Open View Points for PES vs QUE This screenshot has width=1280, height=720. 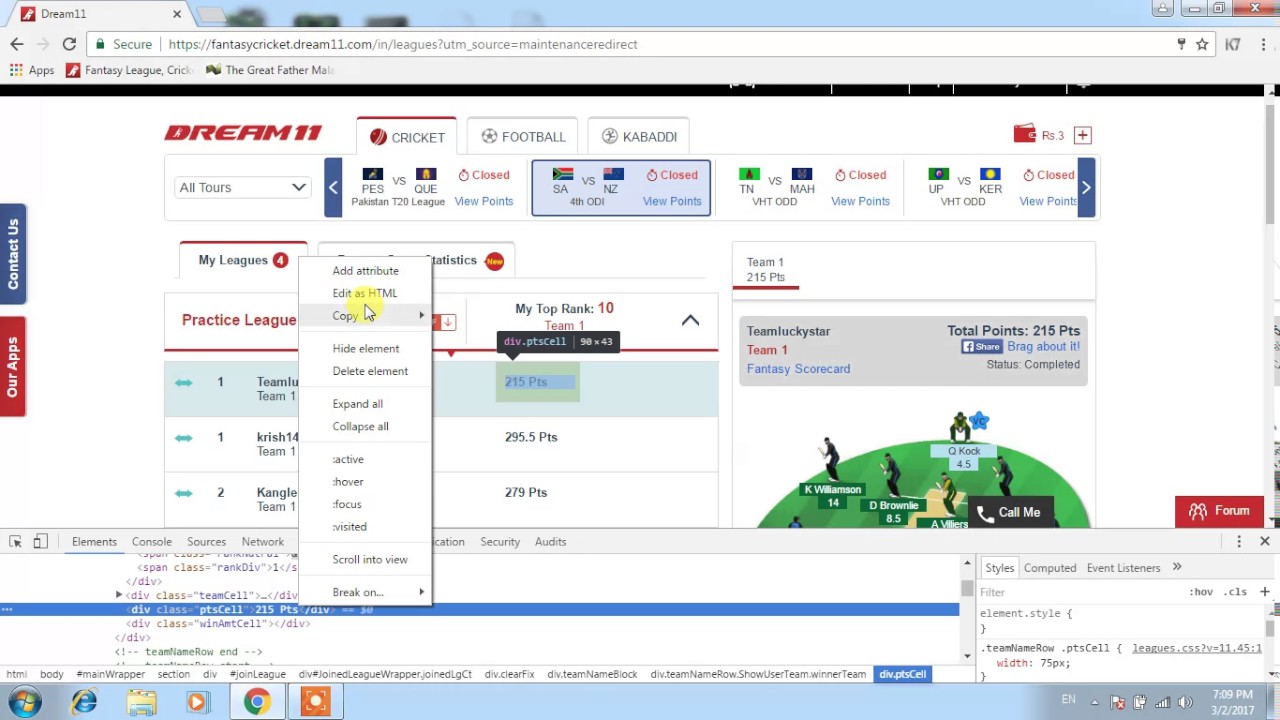tap(484, 201)
